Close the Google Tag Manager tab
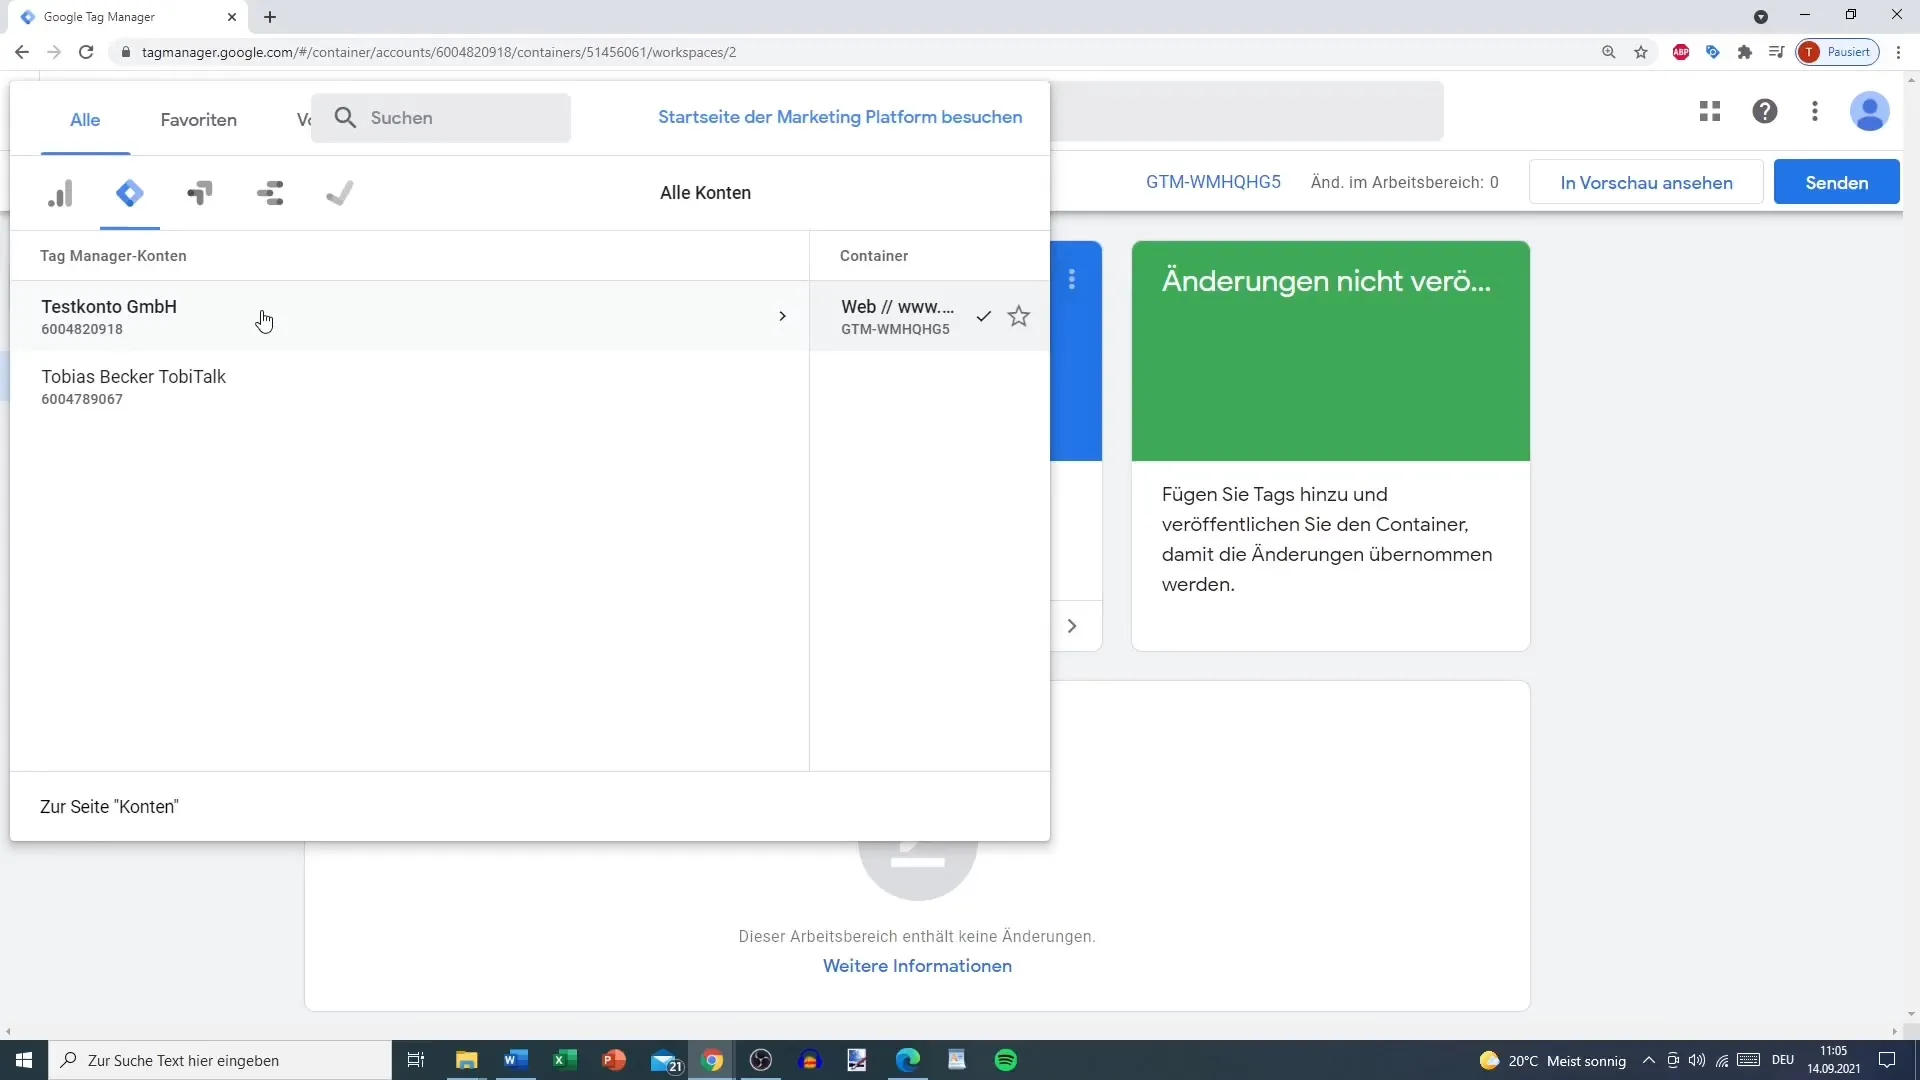 pyautogui.click(x=232, y=17)
